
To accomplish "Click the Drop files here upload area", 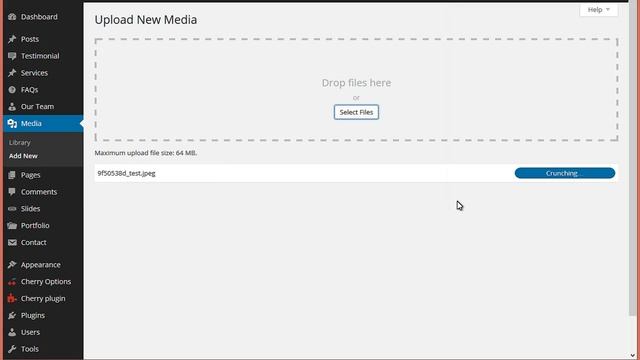I will click(x=356, y=90).
